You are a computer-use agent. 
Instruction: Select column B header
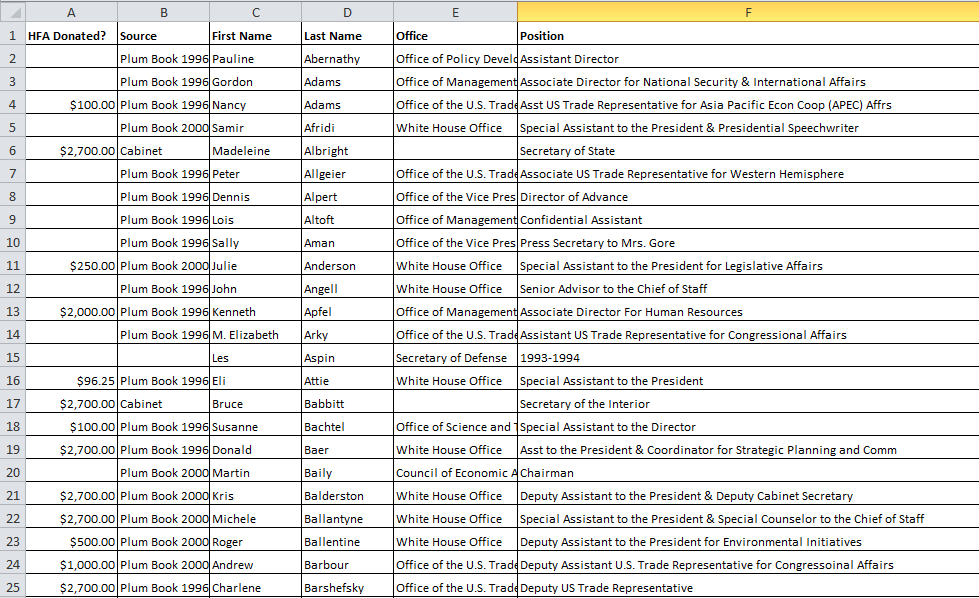click(164, 12)
